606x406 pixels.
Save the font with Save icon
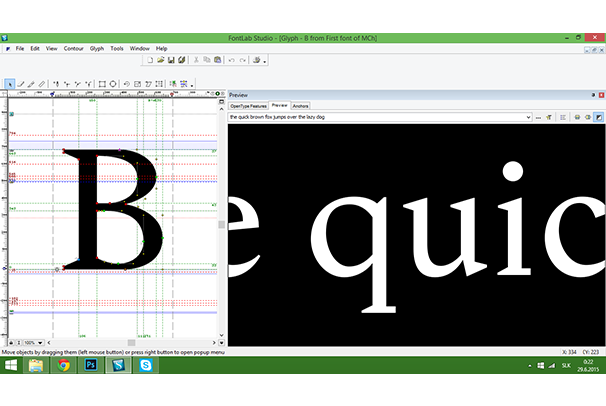pos(171,60)
